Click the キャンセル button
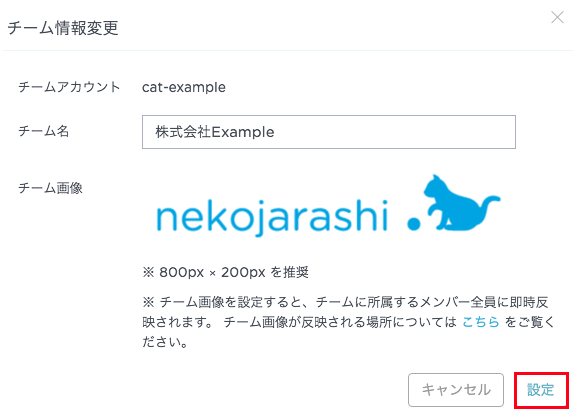This screenshot has height=416, width=580. [x=456, y=390]
